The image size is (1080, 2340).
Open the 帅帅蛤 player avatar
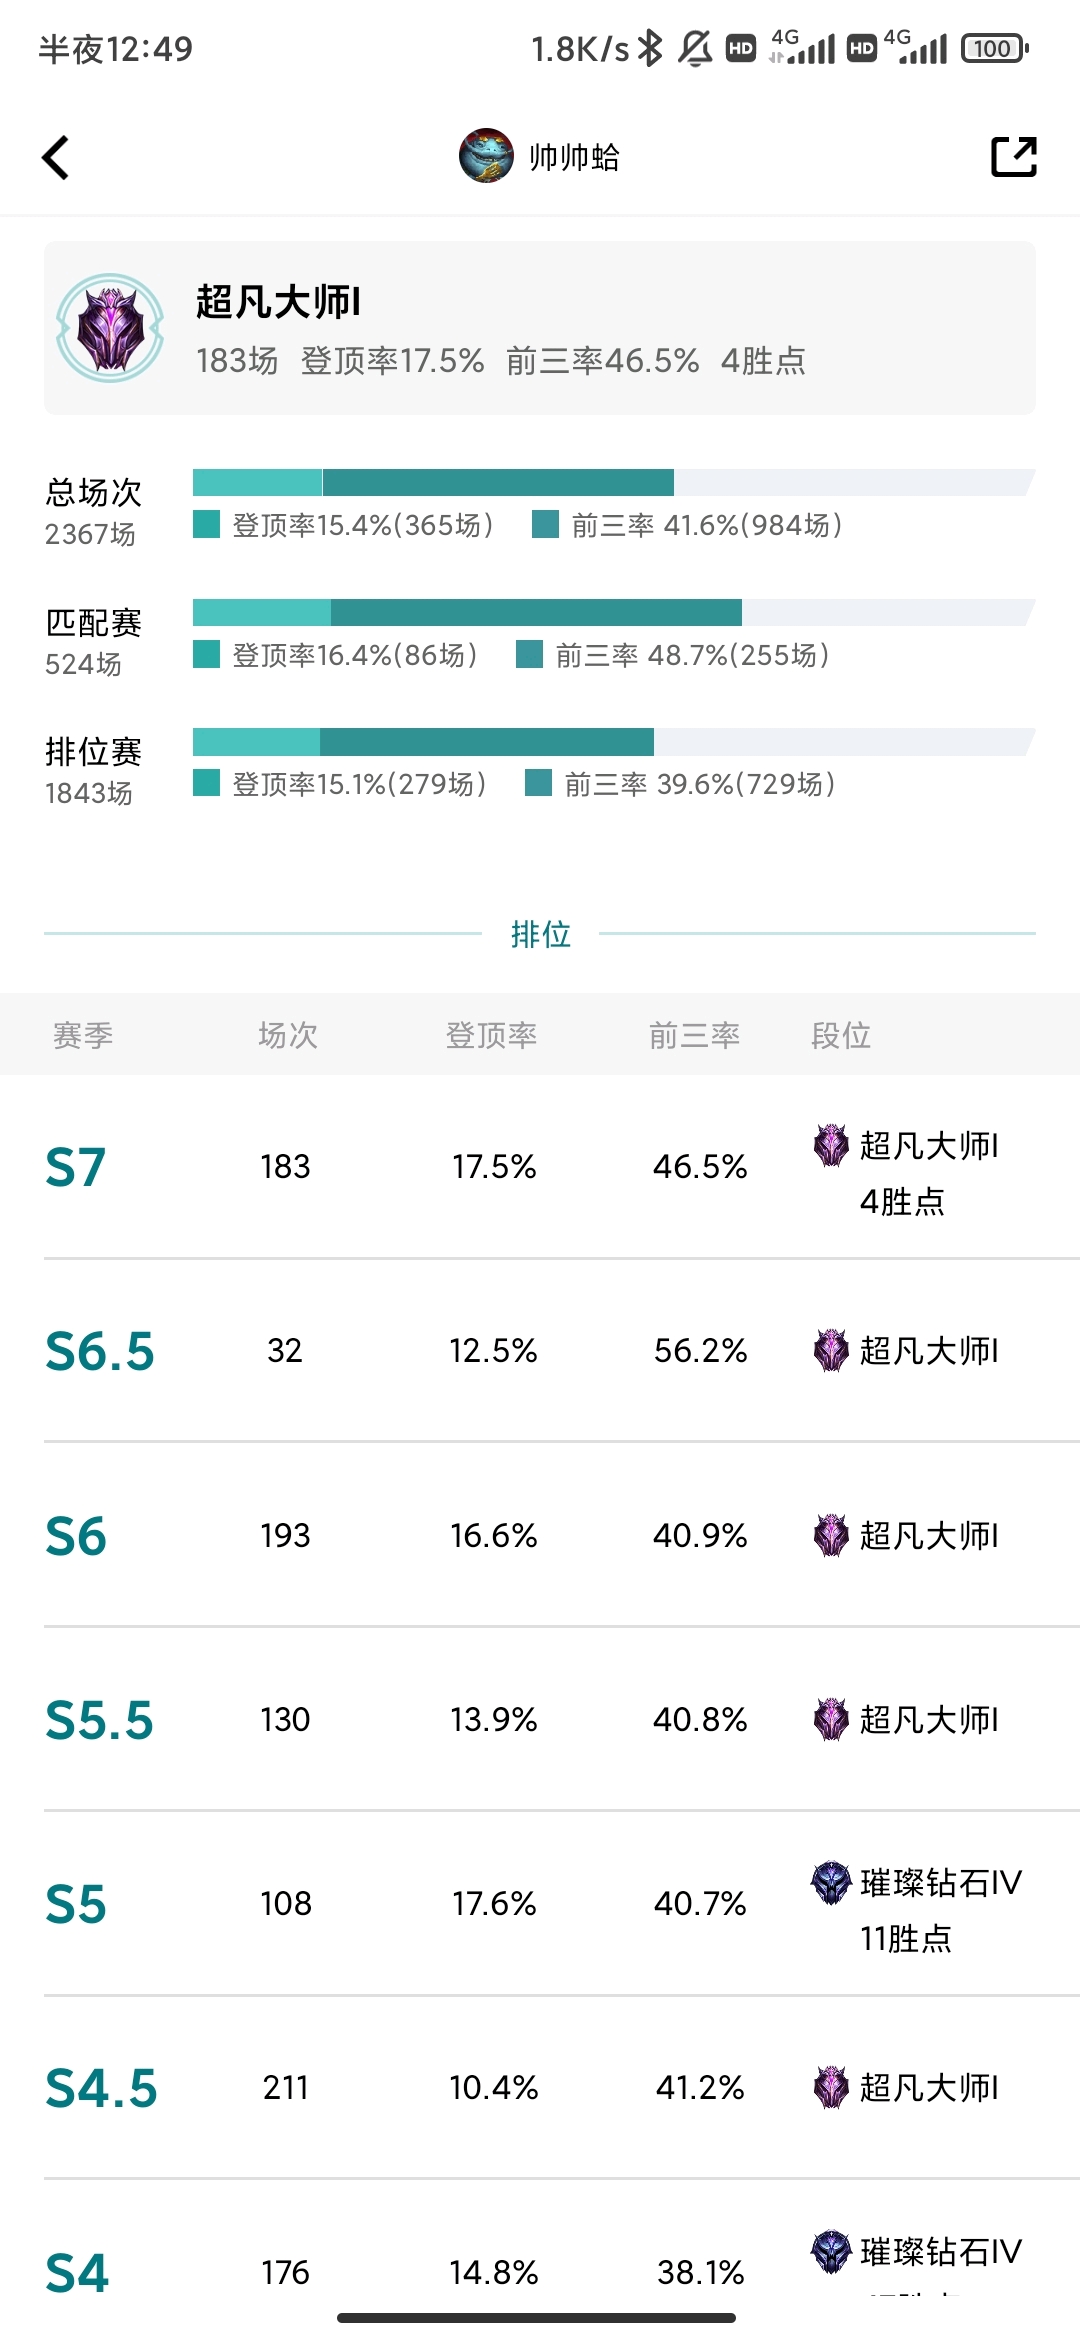pyautogui.click(x=486, y=156)
